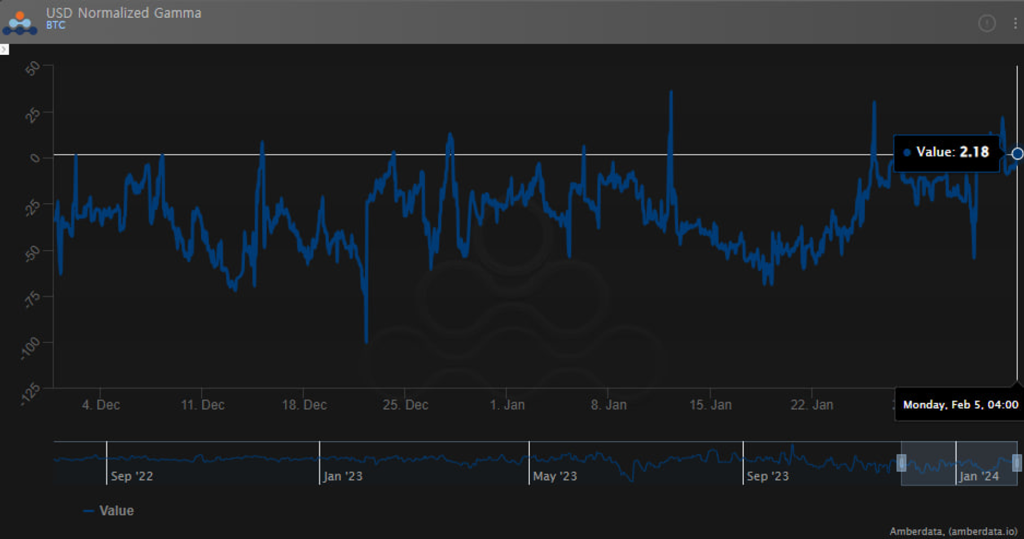Screen dimensions: 1024x539
Task: Click May '23 in the navigator
Action: (x=554, y=476)
